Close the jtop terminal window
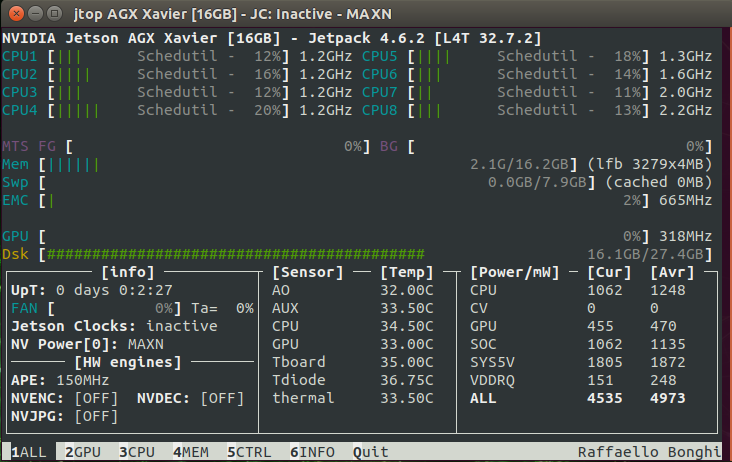 16,14
